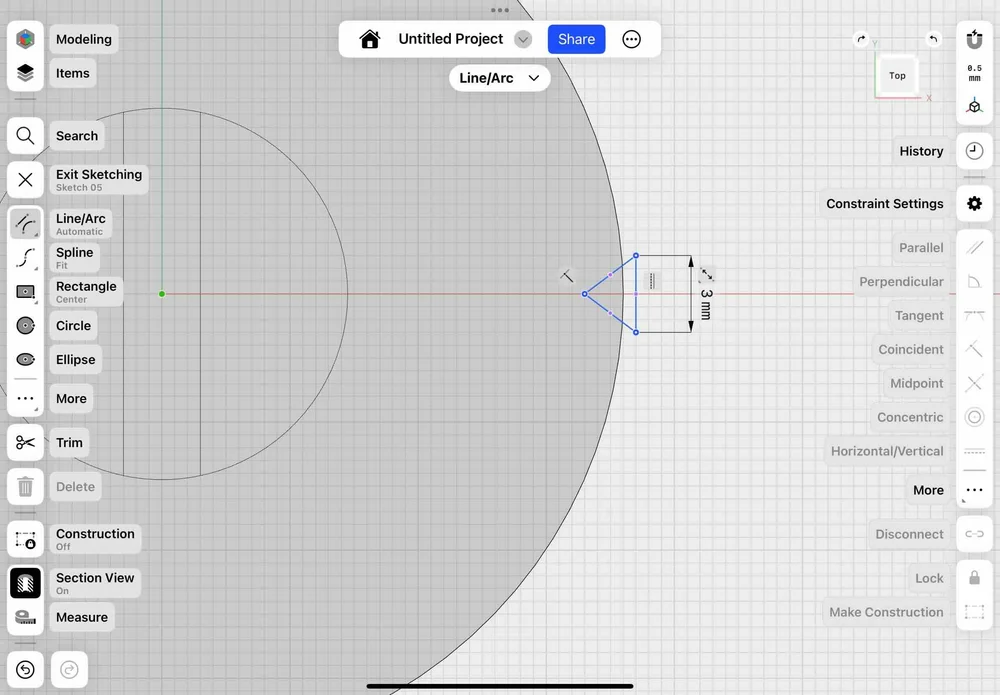Viewport: 1000px width, 695px height.
Task: Apply the Midpoint constraint icon
Action: point(974,383)
